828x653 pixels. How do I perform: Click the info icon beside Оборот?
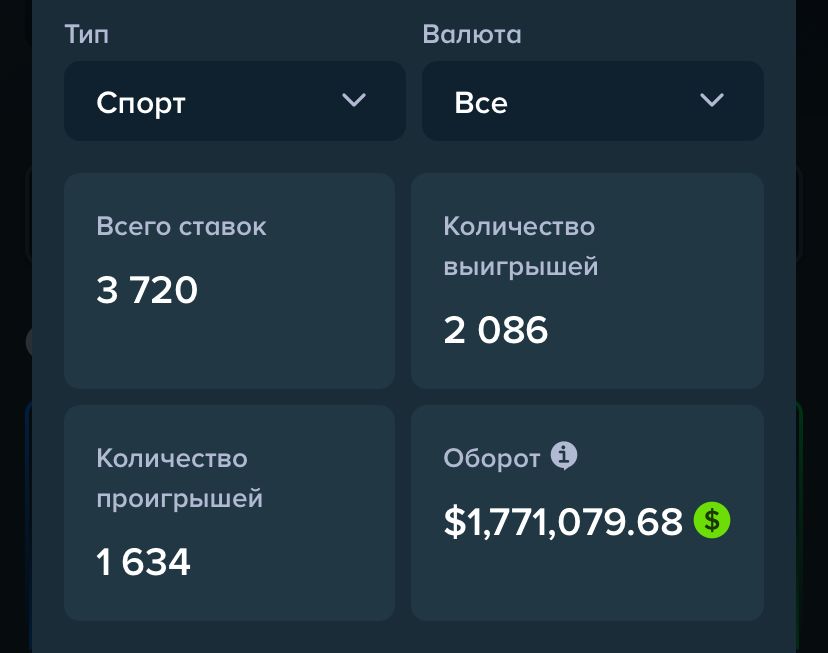[565, 457]
